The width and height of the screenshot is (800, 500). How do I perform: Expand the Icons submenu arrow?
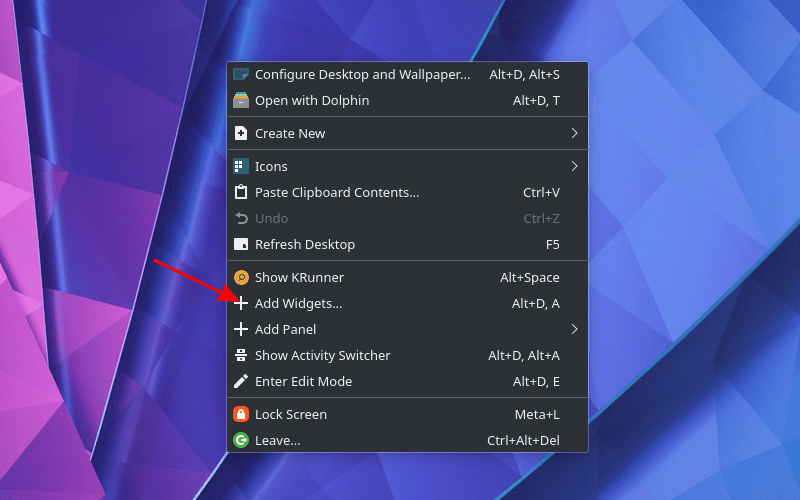point(574,167)
